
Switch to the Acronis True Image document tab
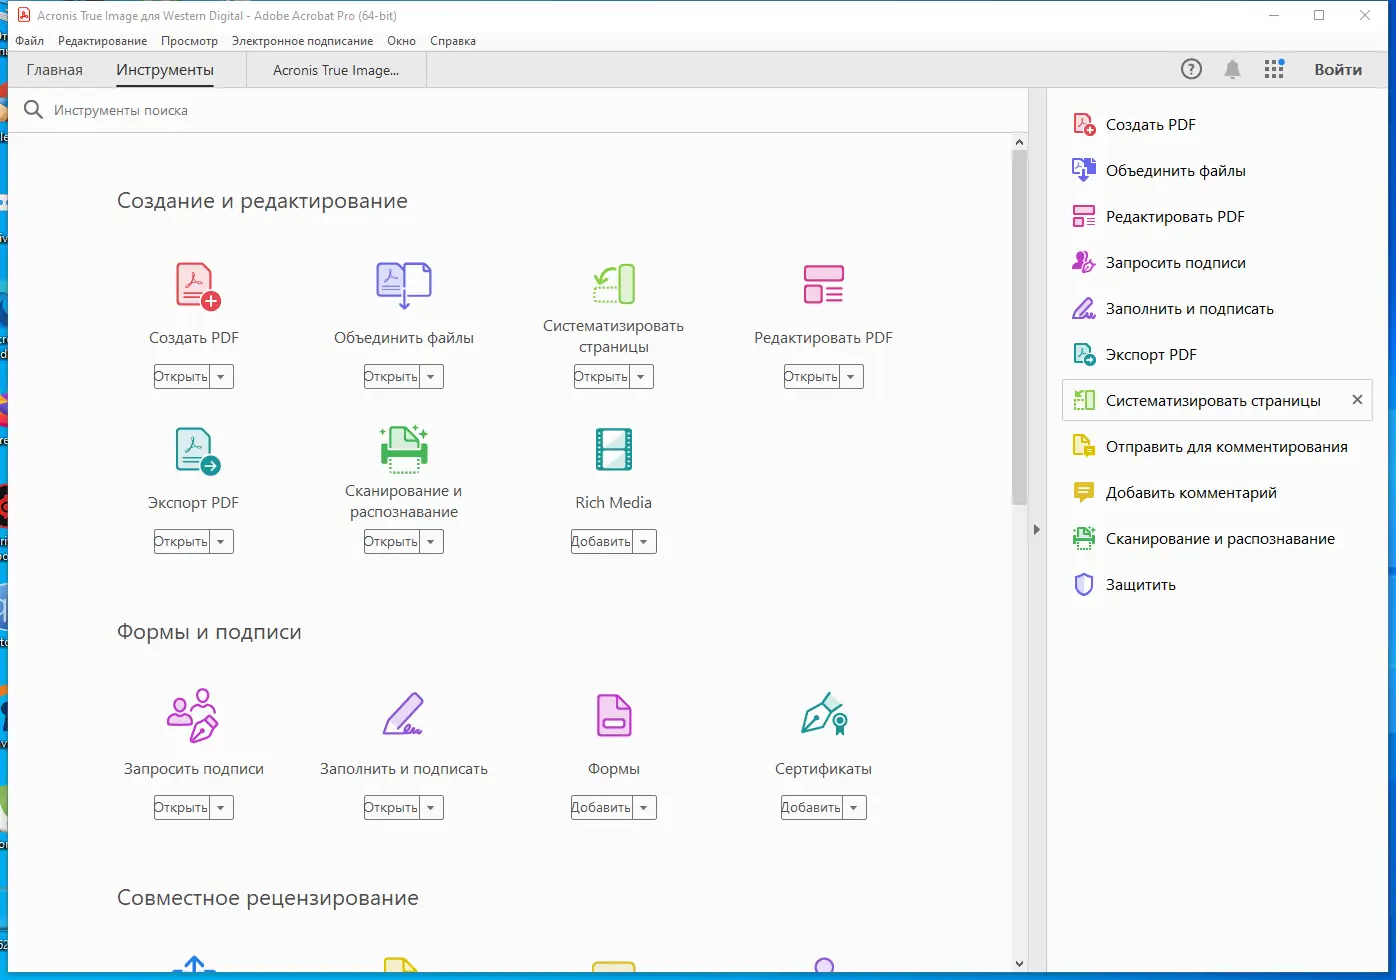(336, 70)
